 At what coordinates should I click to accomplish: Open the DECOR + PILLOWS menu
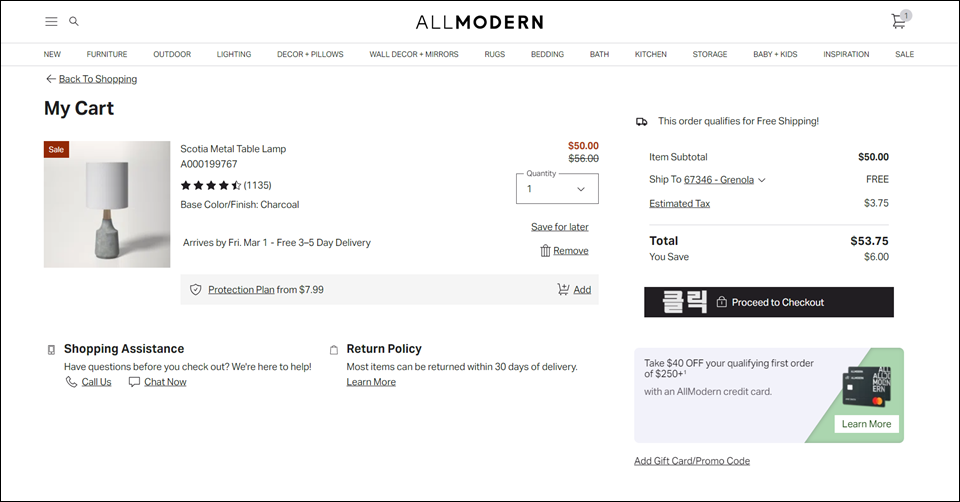click(x=310, y=54)
